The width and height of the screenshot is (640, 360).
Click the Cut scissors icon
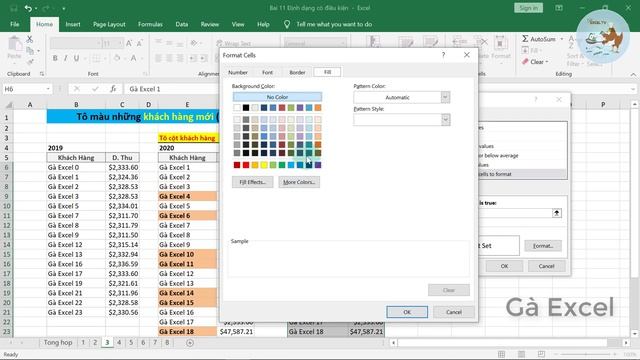pos(29,39)
